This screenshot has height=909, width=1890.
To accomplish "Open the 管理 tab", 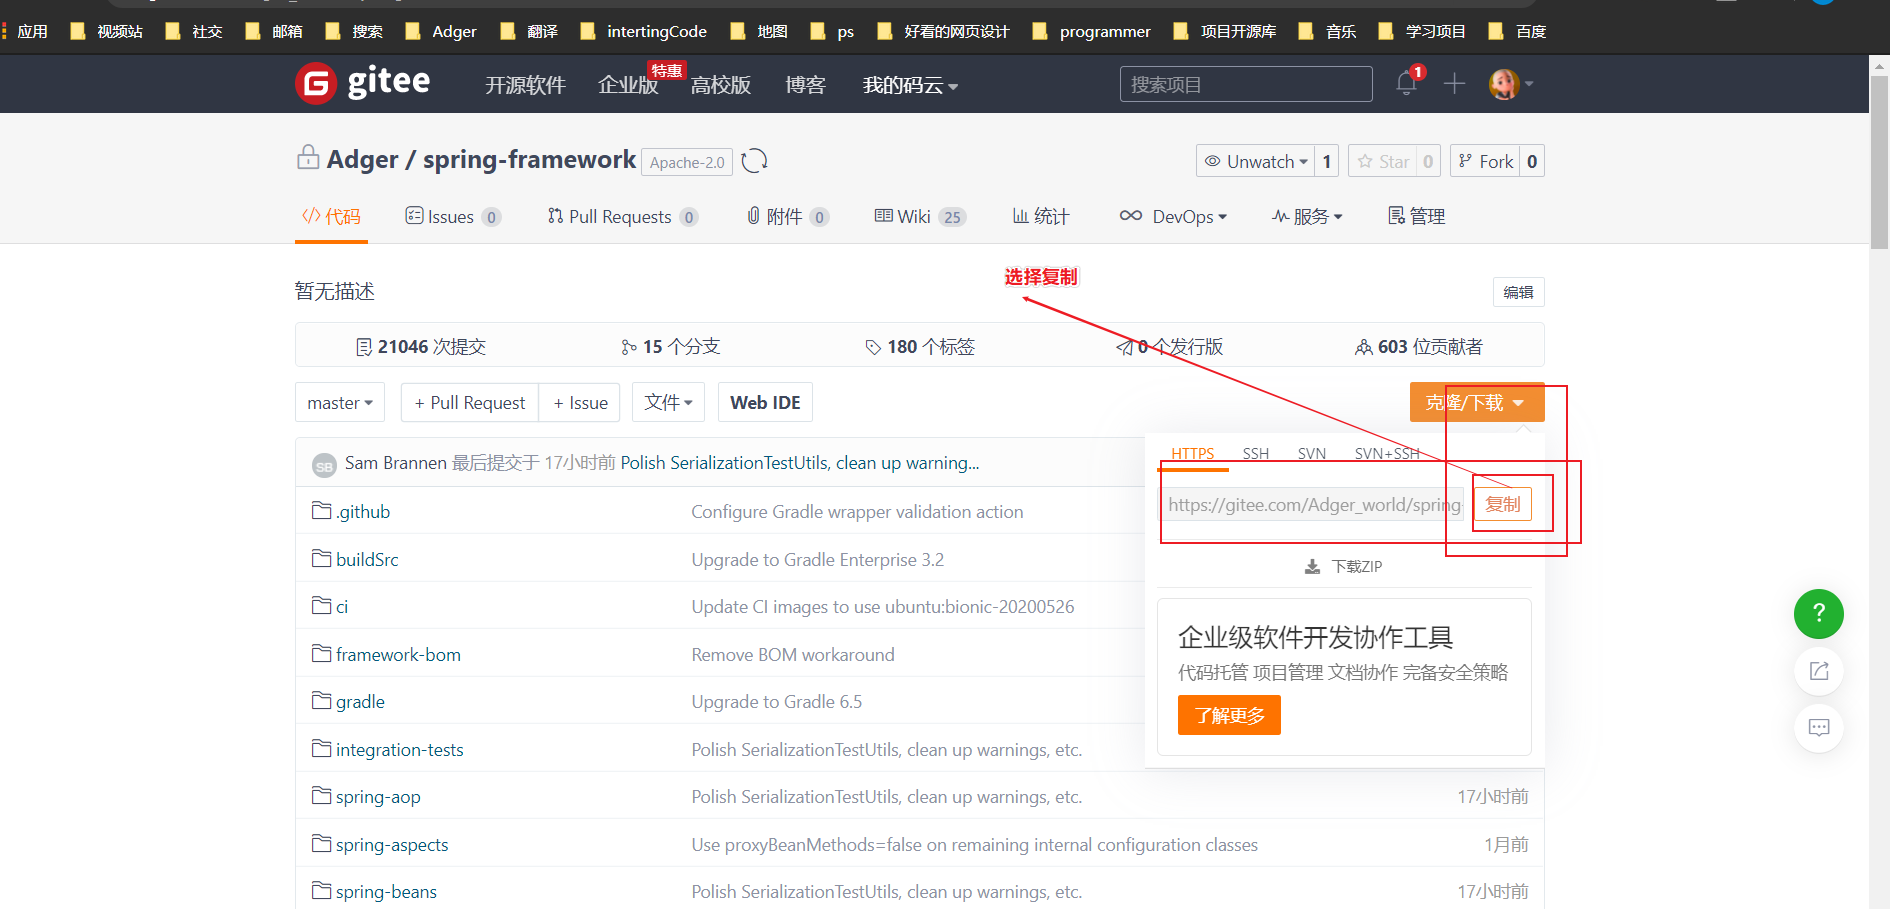I will [x=1416, y=216].
